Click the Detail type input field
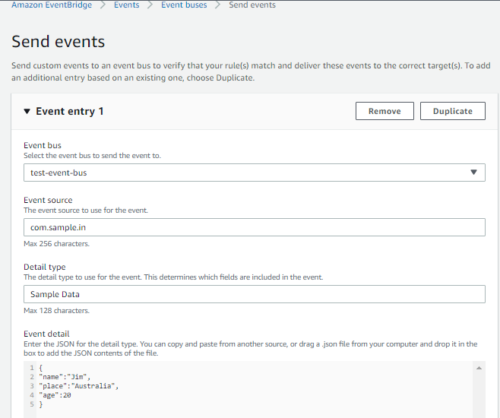 tap(254, 294)
